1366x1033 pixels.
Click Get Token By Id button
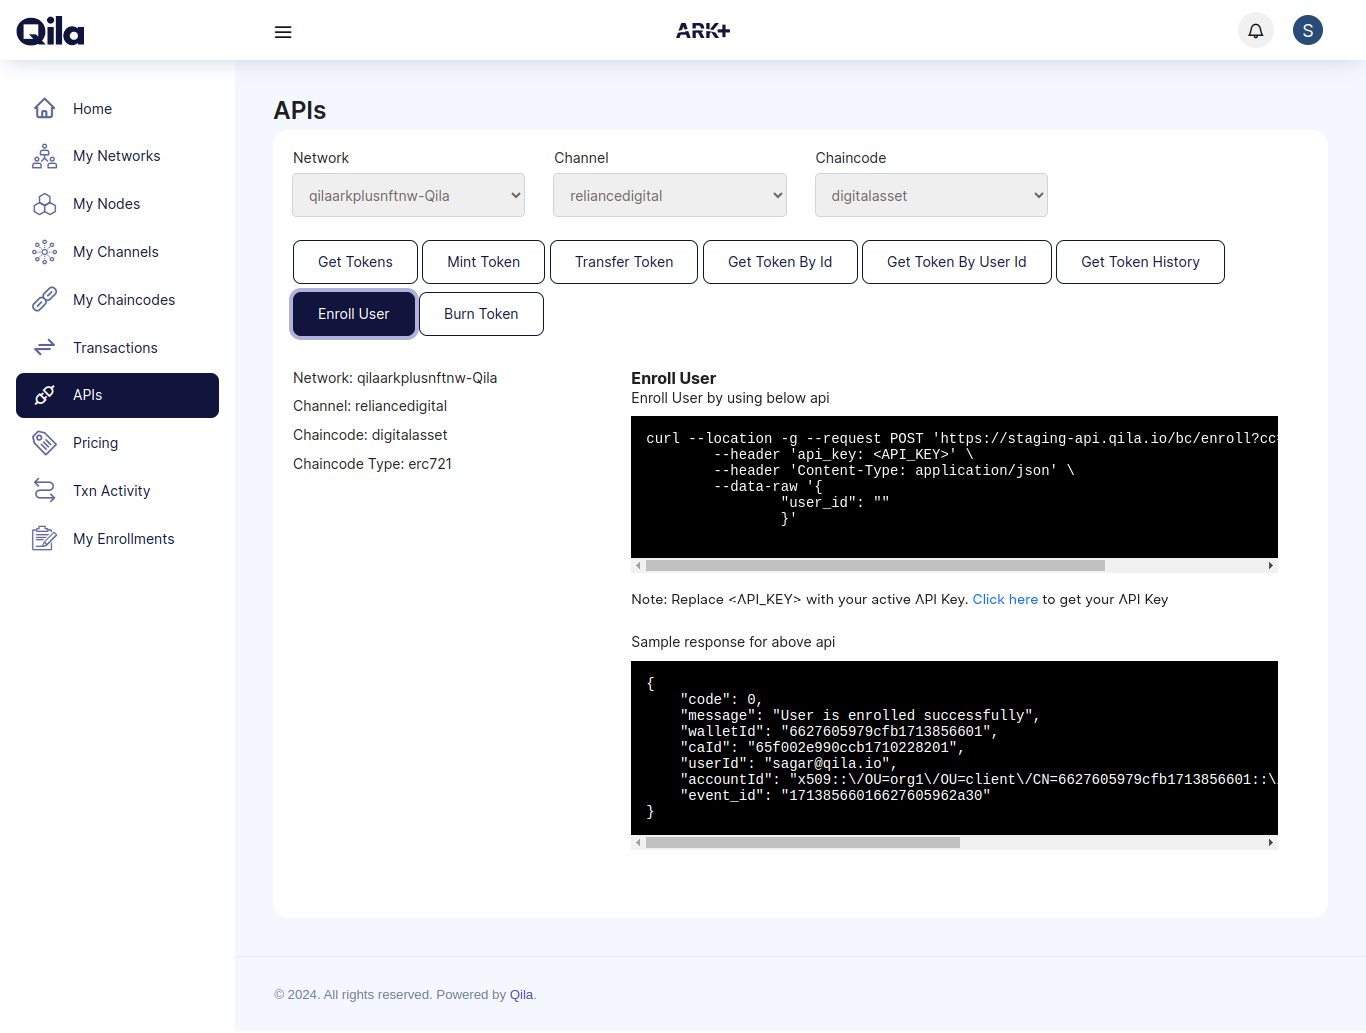pos(780,262)
